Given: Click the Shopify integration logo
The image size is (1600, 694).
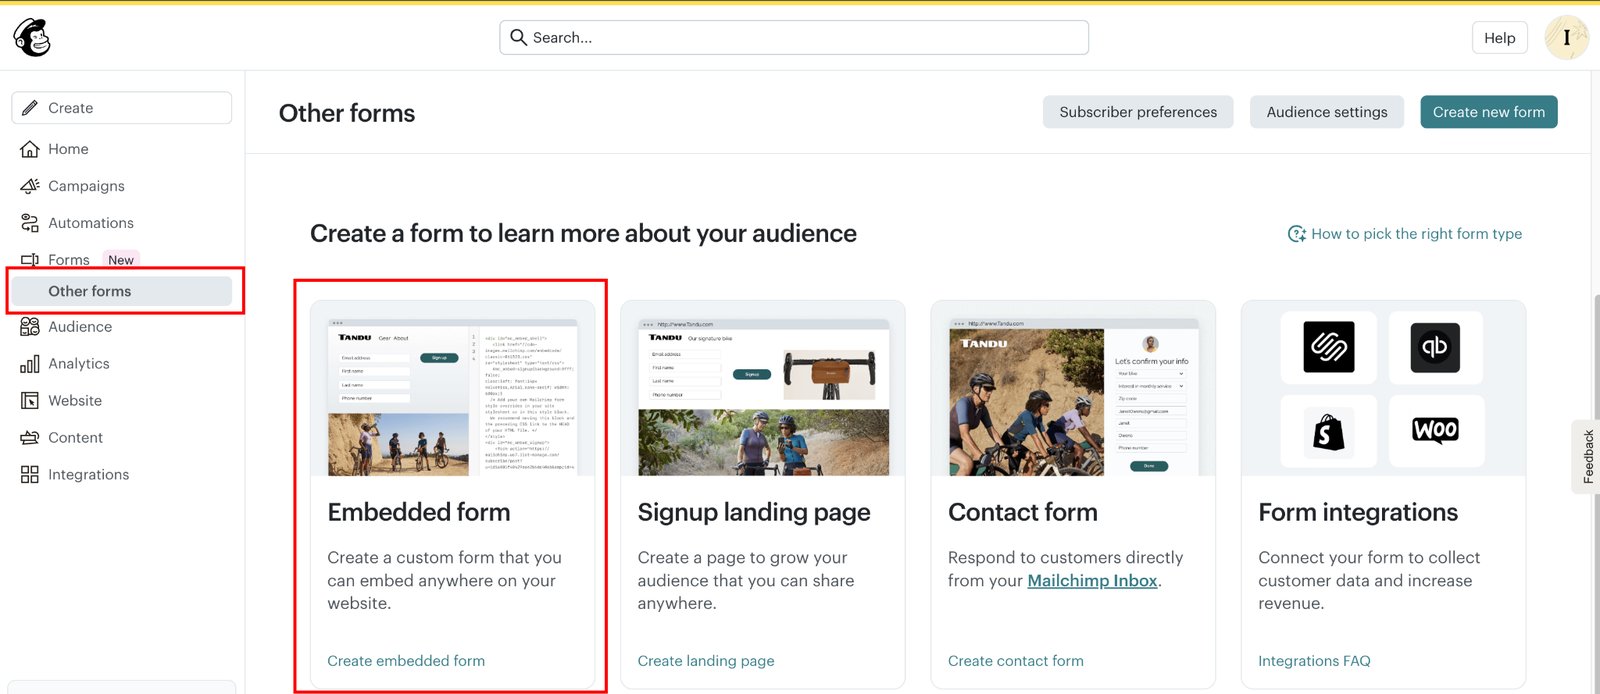Looking at the screenshot, I should tap(1329, 432).
